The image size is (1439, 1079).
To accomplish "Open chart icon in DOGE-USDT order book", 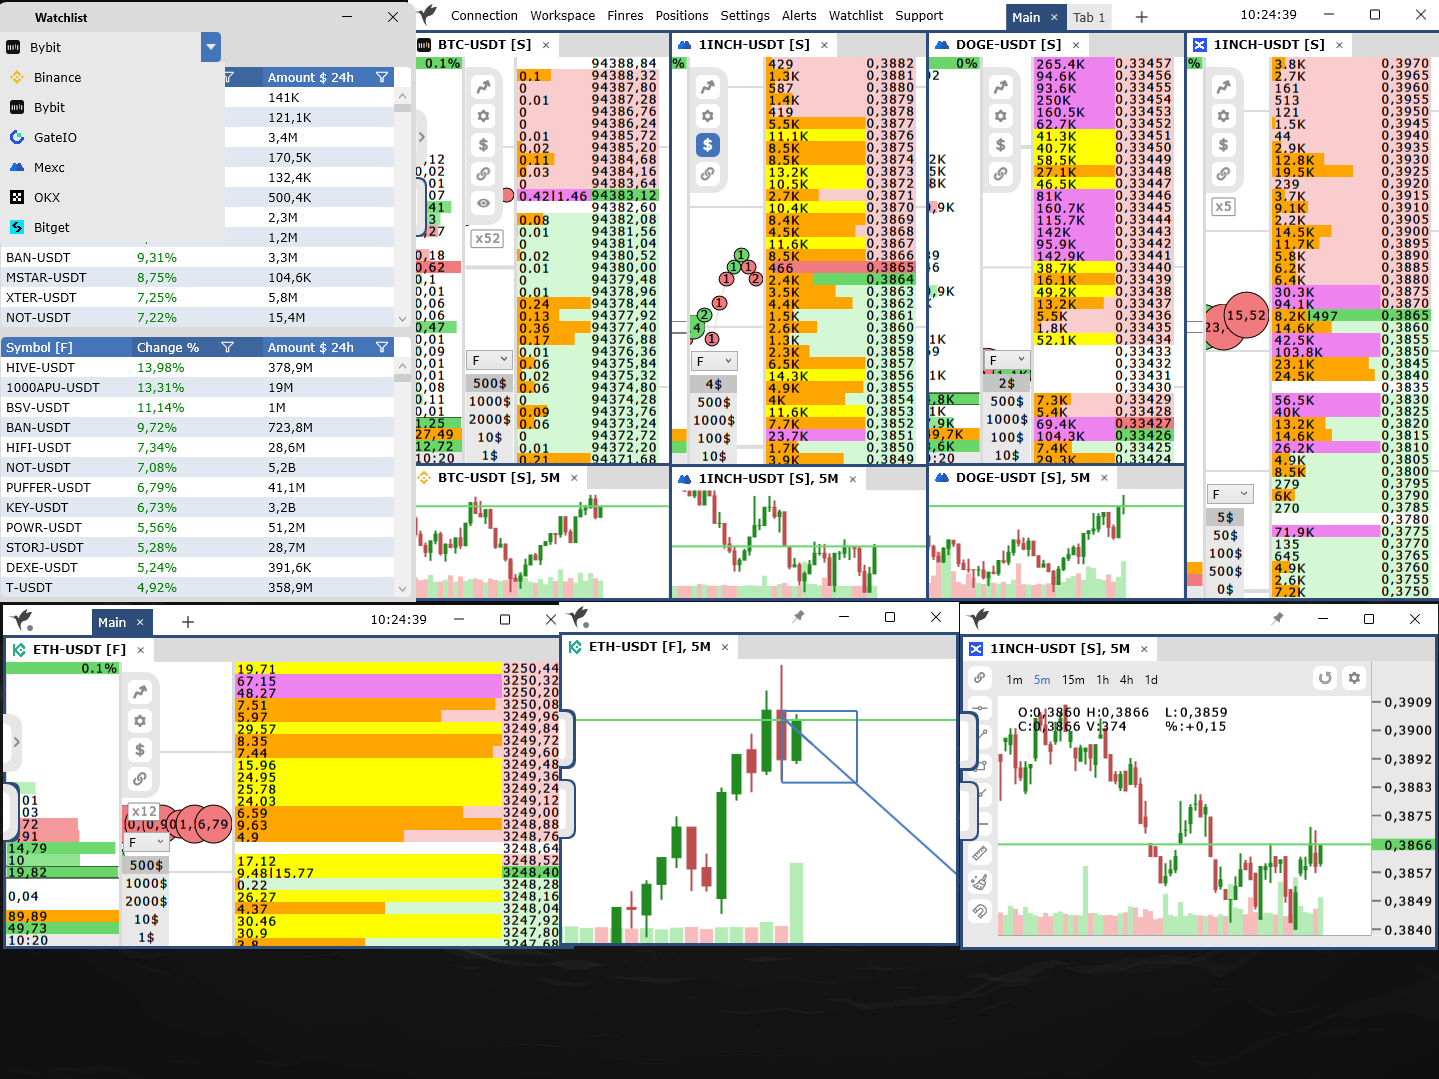I will coord(1001,87).
